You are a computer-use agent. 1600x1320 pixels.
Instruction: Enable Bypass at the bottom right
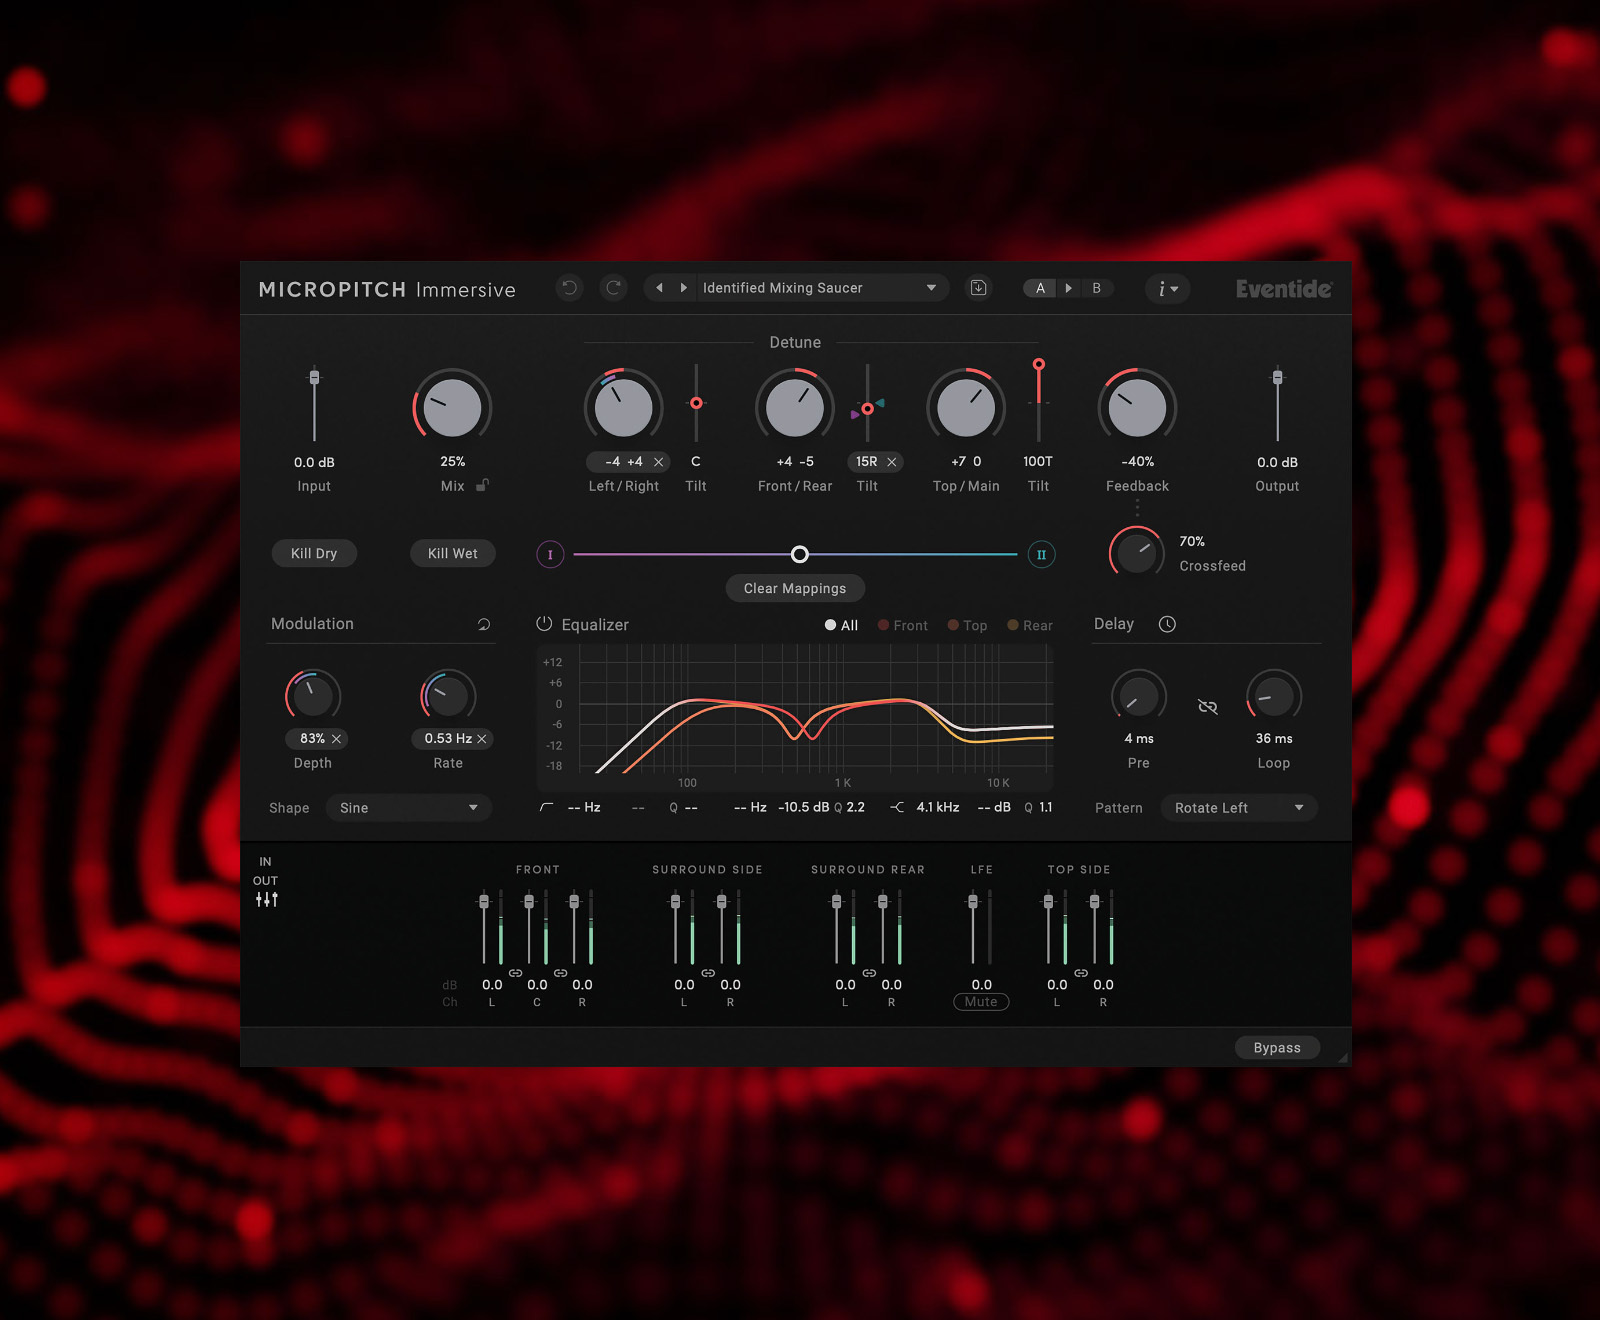(1276, 1047)
